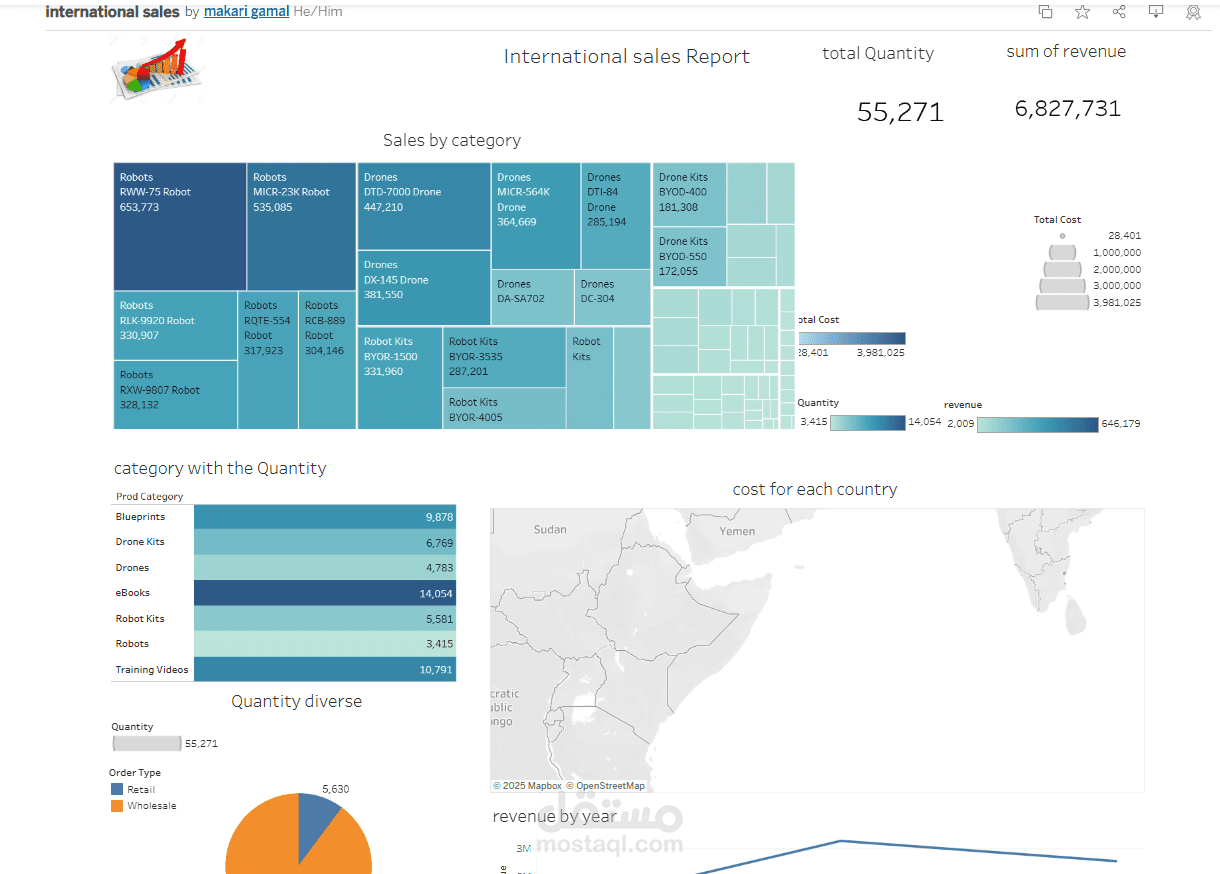This screenshot has width=1220, height=874.
Task: Click the Robot Kits bar showing 5,581
Action: [325, 618]
